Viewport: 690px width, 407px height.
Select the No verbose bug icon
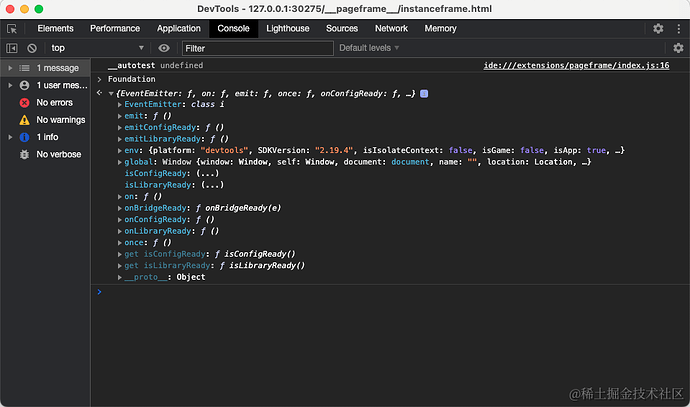(x=25, y=154)
